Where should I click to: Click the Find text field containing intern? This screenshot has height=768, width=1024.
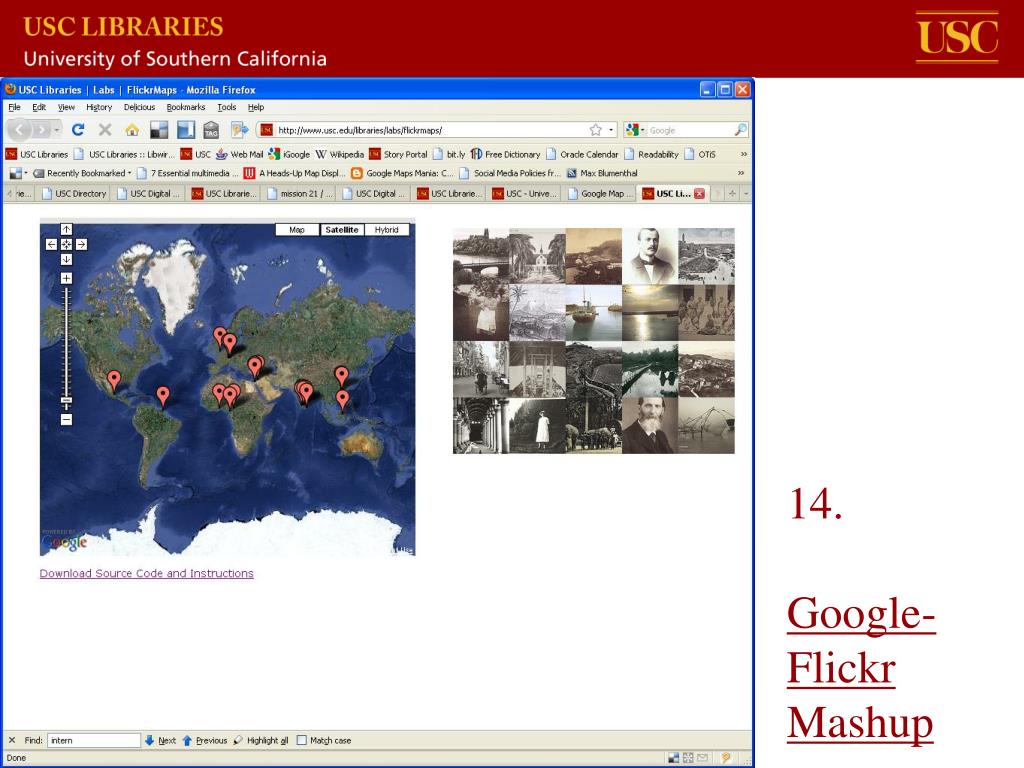point(94,740)
